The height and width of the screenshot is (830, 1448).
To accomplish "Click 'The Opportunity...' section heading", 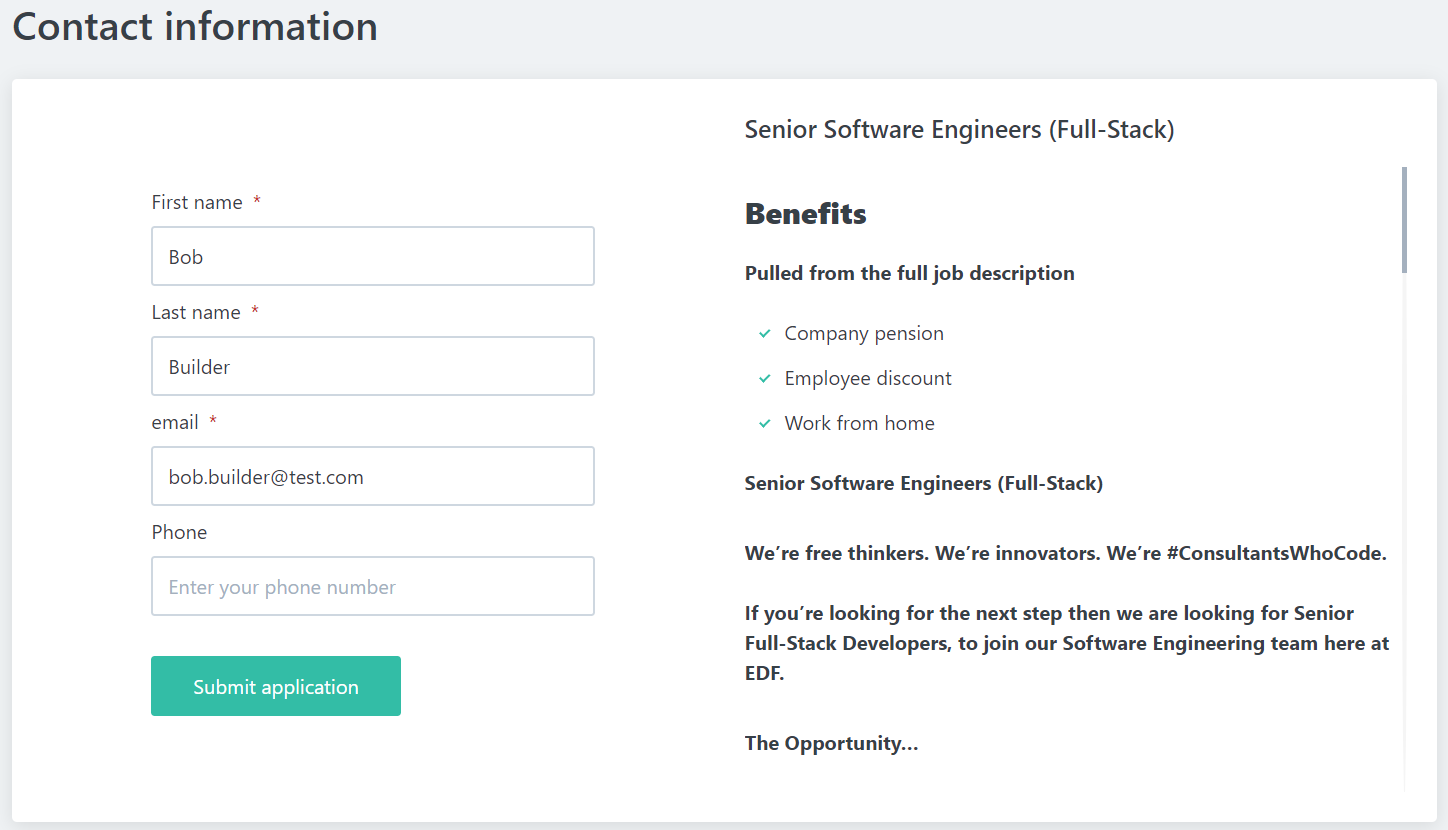I will [x=831, y=743].
